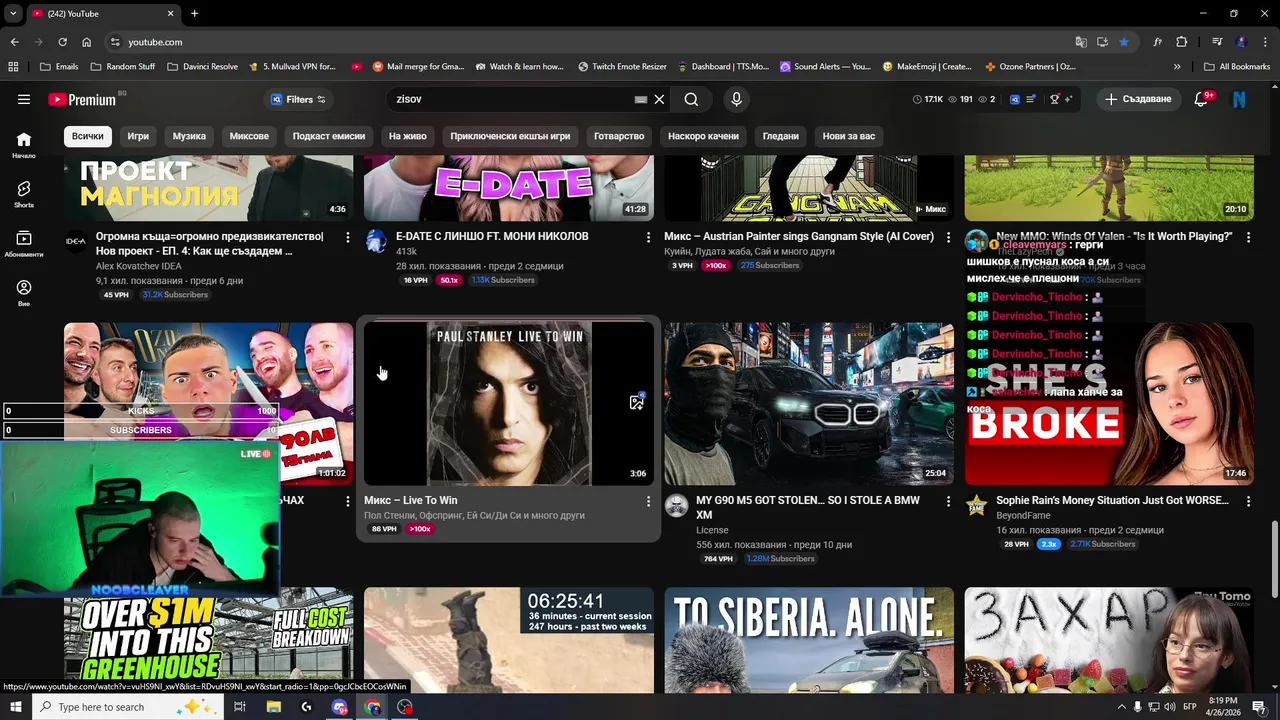The height and width of the screenshot is (720, 1280).
Task: Open the account avatar menu
Action: (x=1239, y=99)
